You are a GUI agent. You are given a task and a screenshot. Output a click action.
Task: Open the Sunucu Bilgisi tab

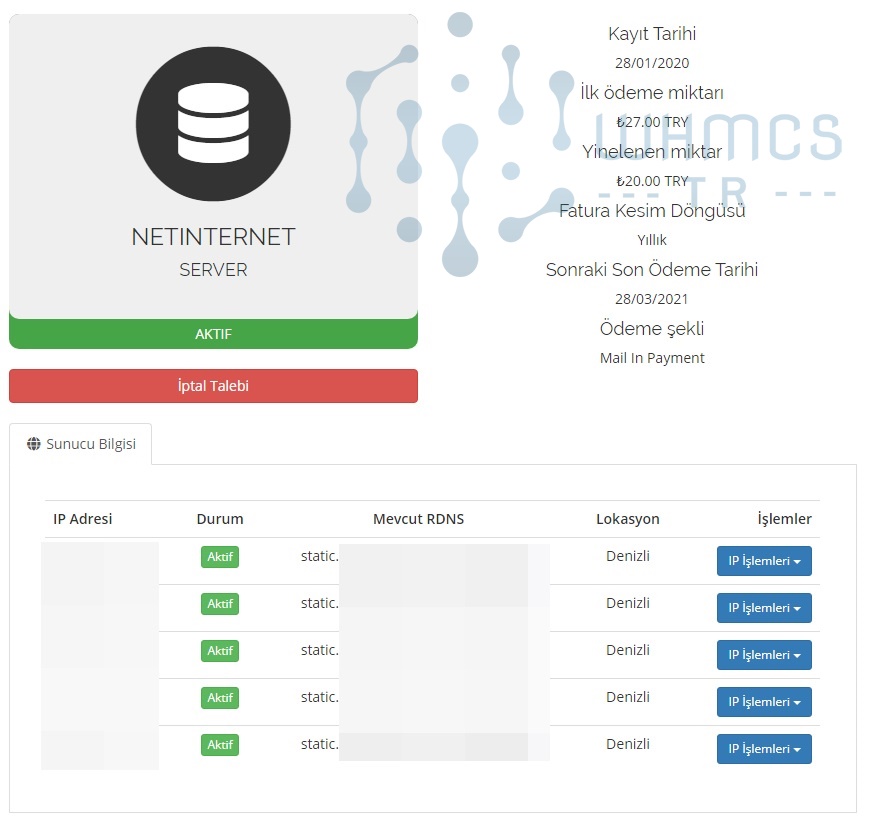80,444
